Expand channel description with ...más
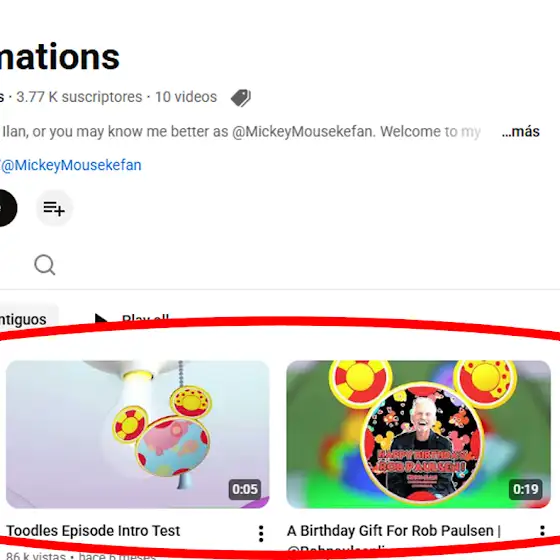Image resolution: width=560 pixels, height=560 pixels. click(x=520, y=131)
